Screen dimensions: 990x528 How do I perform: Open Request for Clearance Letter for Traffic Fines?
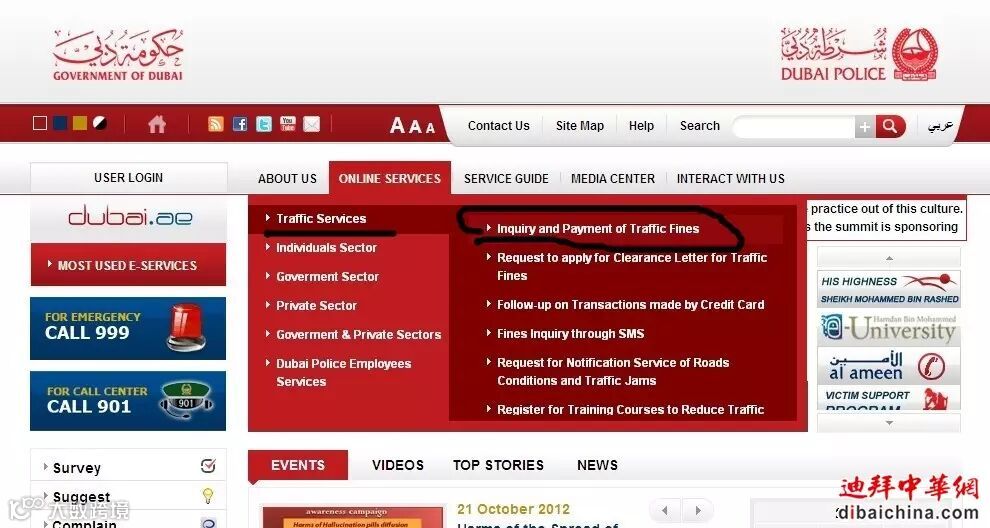(631, 267)
